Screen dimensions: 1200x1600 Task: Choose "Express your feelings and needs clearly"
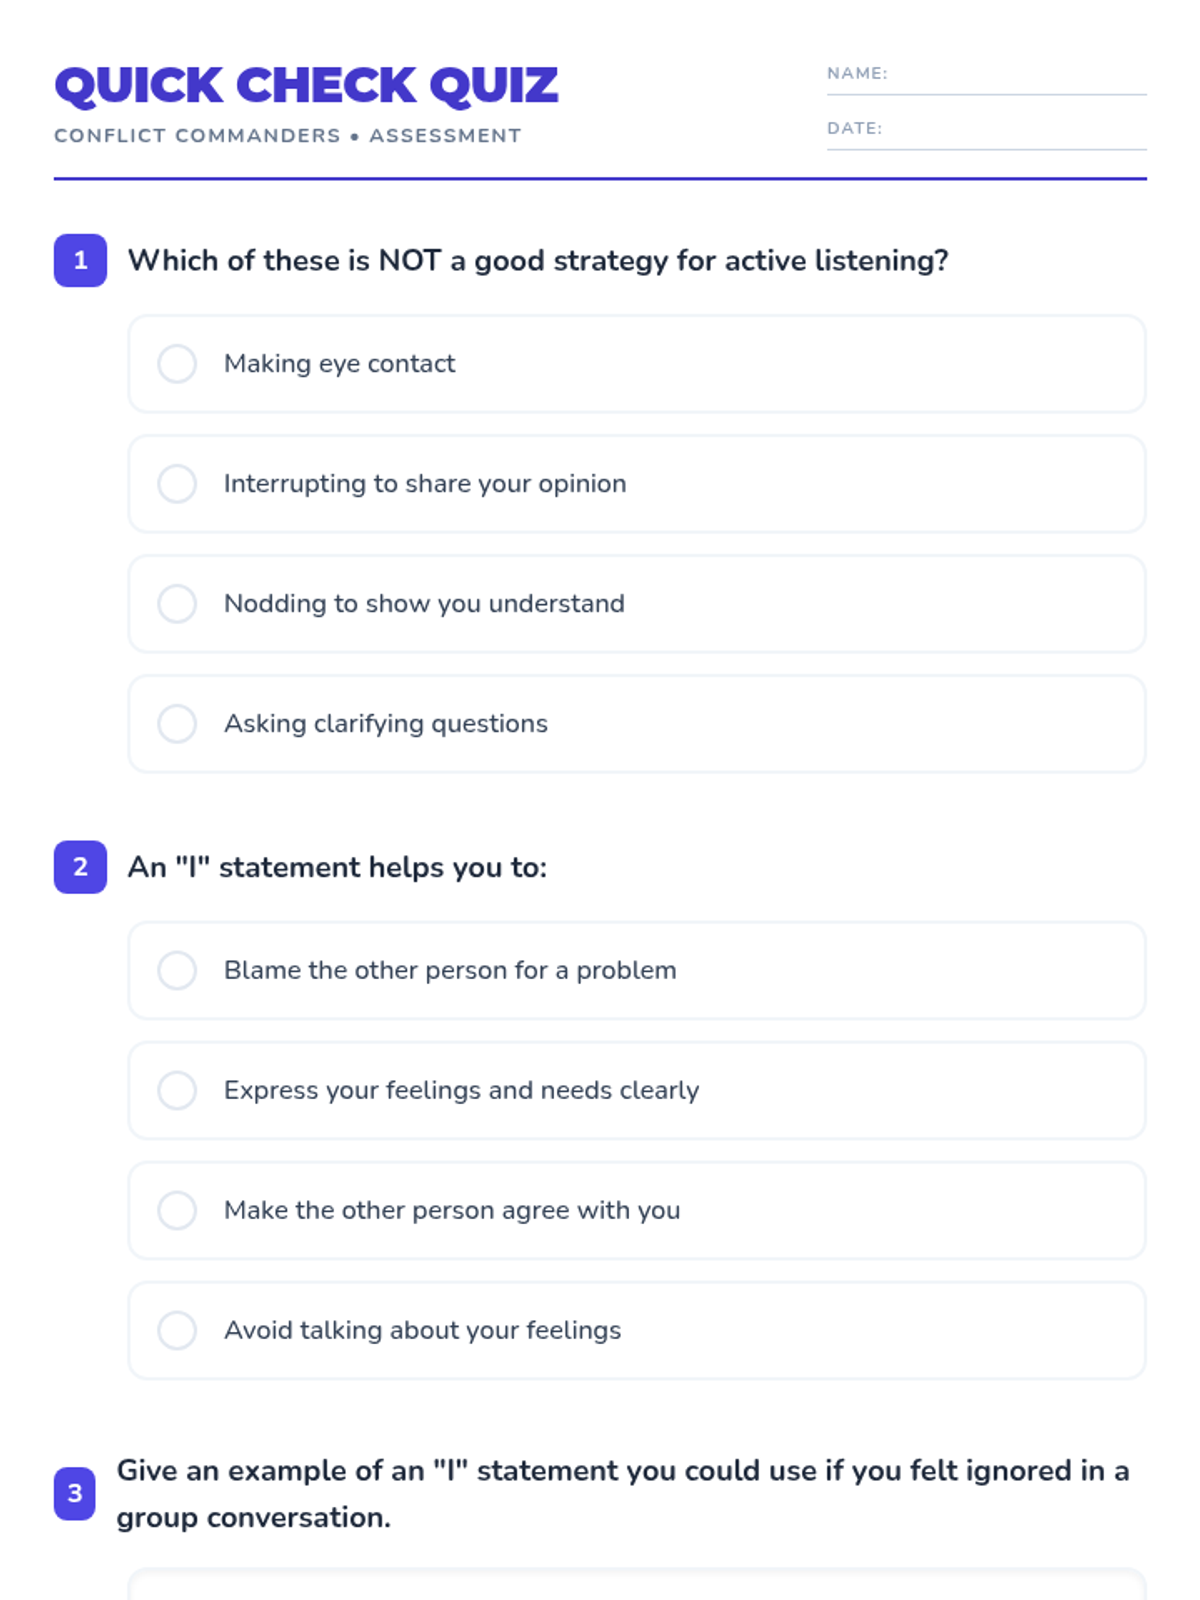tap(177, 1090)
